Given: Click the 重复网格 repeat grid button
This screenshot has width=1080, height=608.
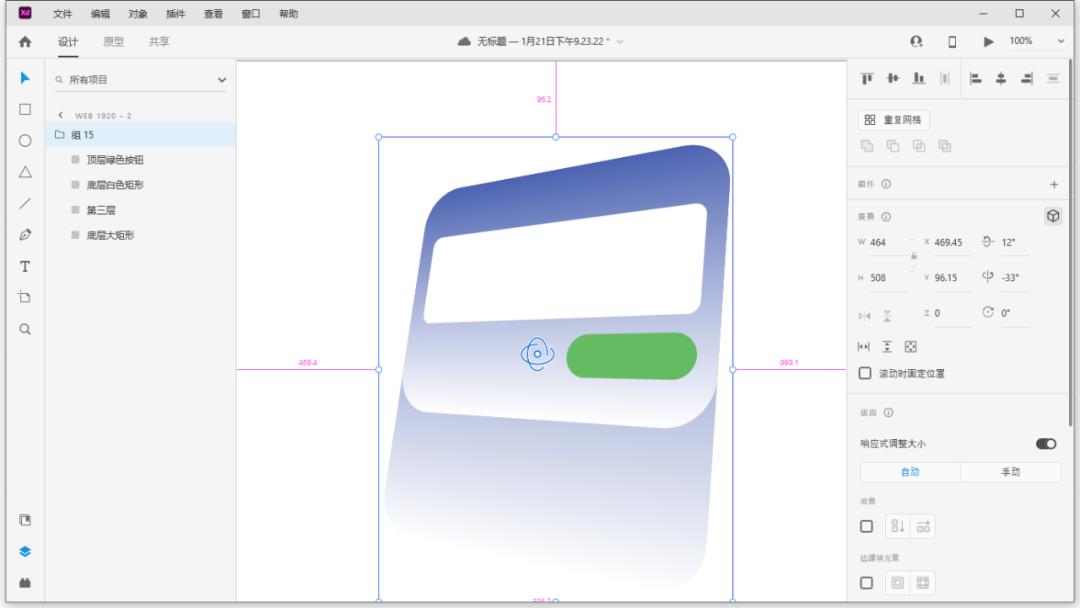Looking at the screenshot, I should tap(894, 120).
